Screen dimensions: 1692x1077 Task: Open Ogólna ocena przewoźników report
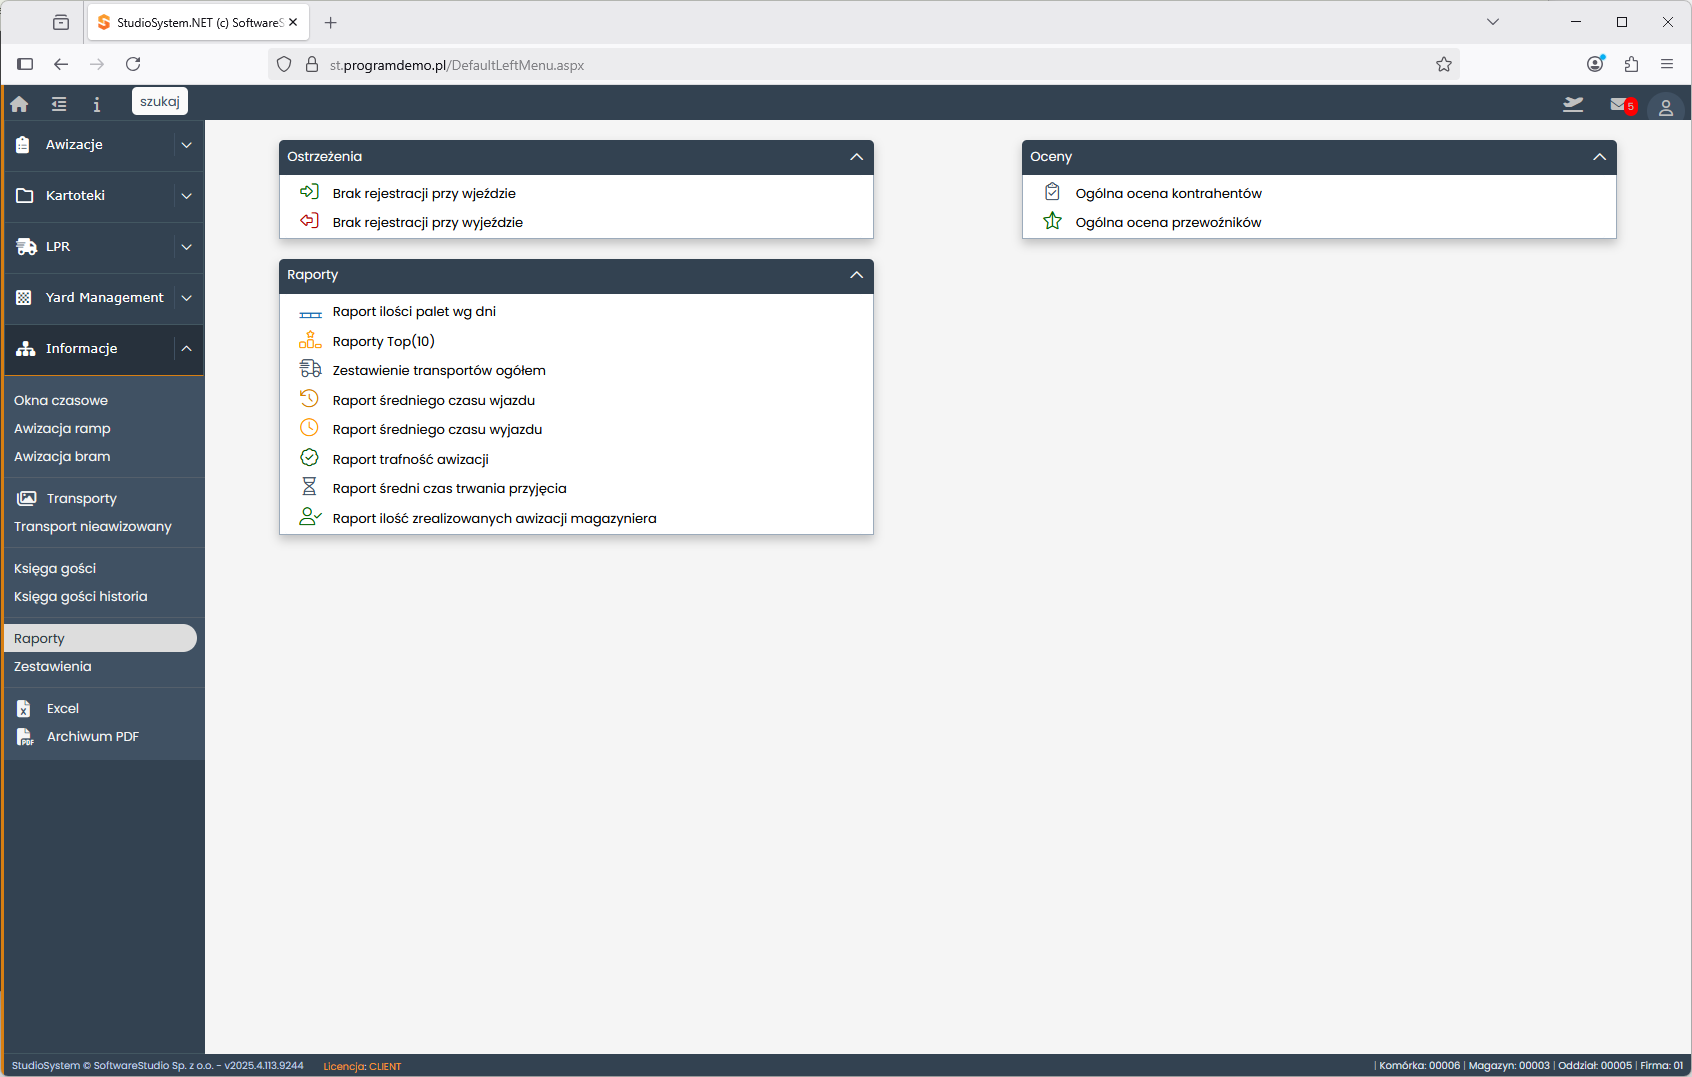click(x=1168, y=222)
